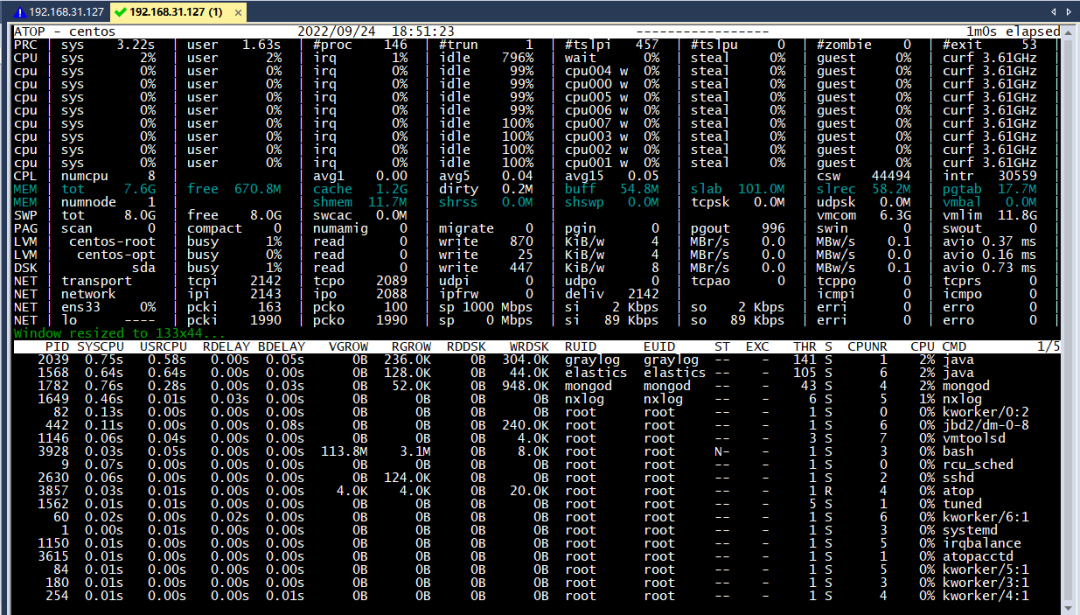This screenshot has width=1080, height=615.
Task: Click the ATOP - centos header title
Action: [65, 32]
